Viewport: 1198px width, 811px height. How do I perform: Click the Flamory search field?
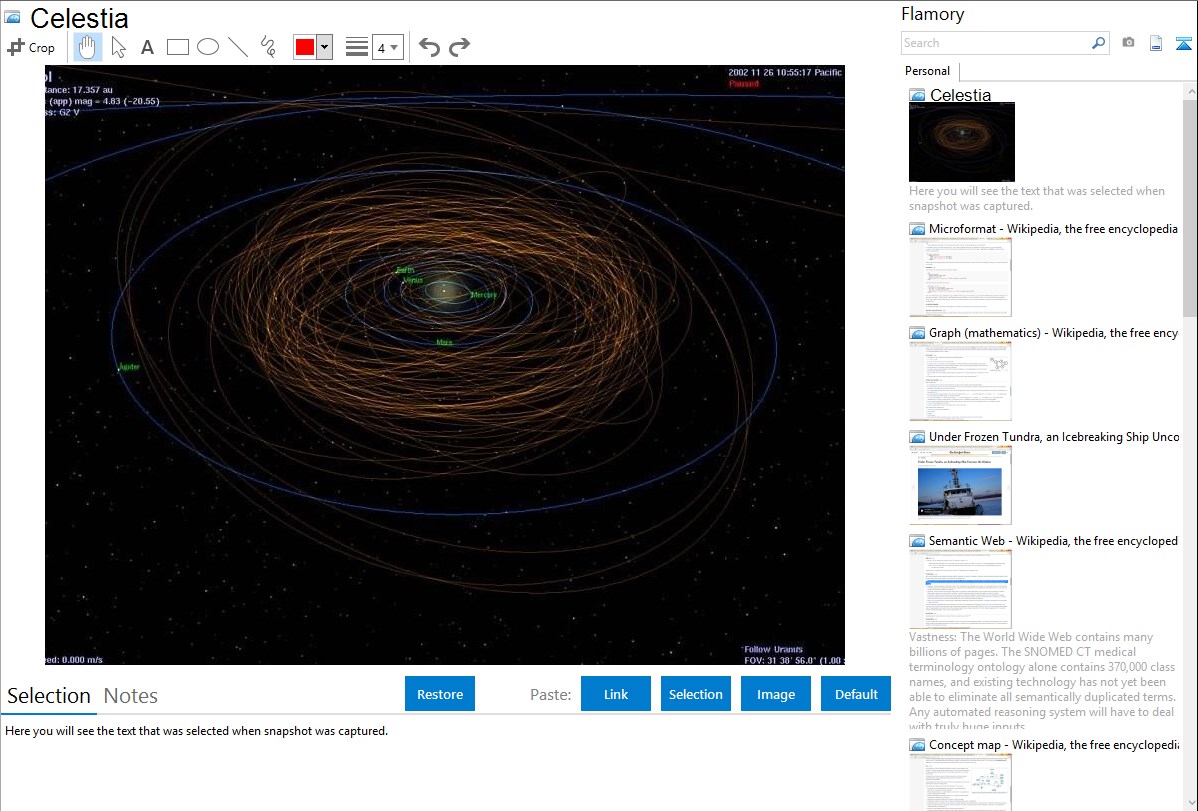pos(996,43)
